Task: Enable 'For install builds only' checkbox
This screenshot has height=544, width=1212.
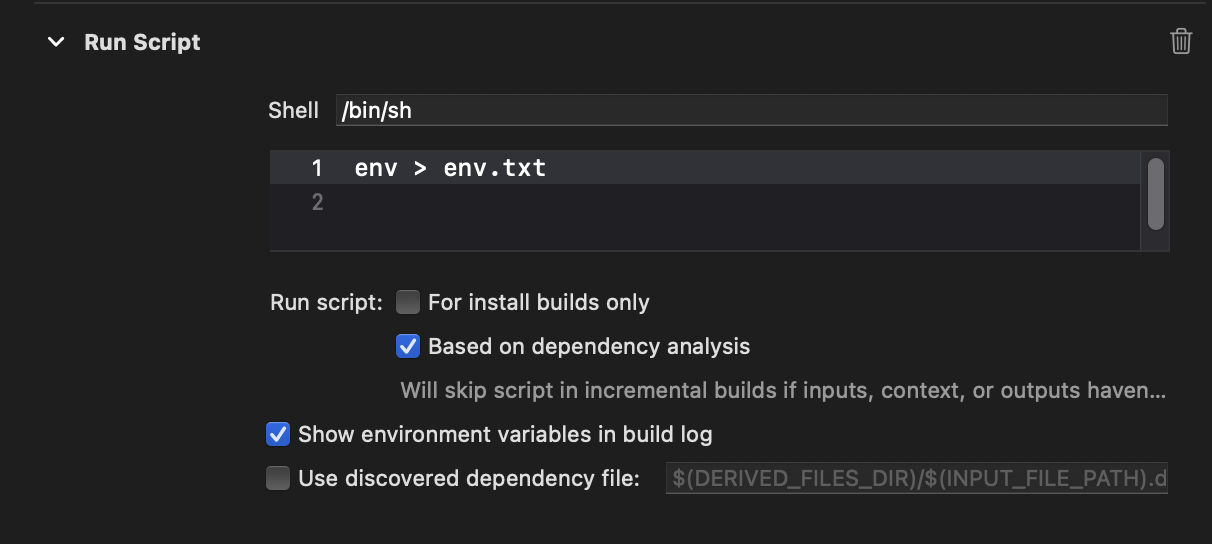Action: (x=408, y=302)
